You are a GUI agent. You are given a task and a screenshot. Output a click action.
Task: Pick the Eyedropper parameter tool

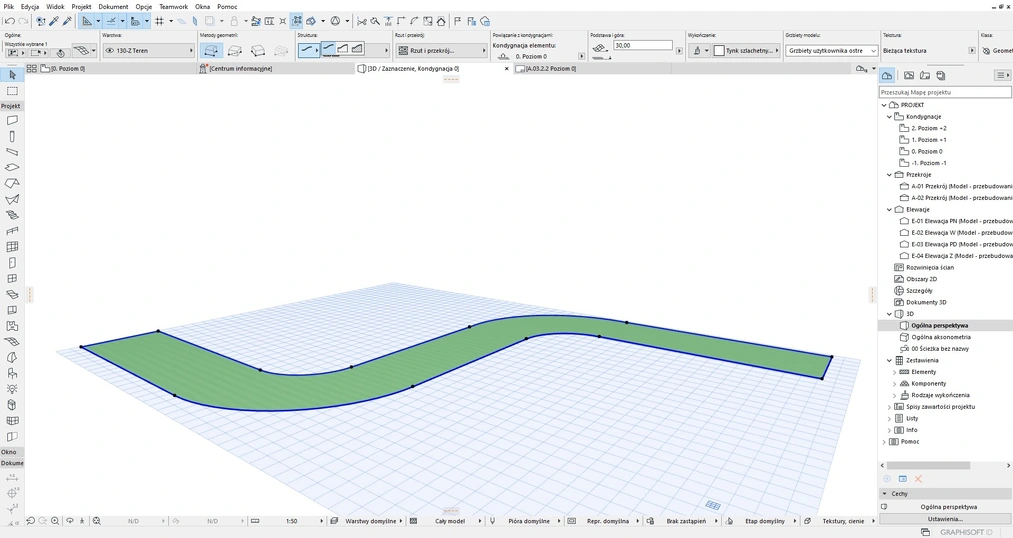pyautogui.click(x=54, y=20)
